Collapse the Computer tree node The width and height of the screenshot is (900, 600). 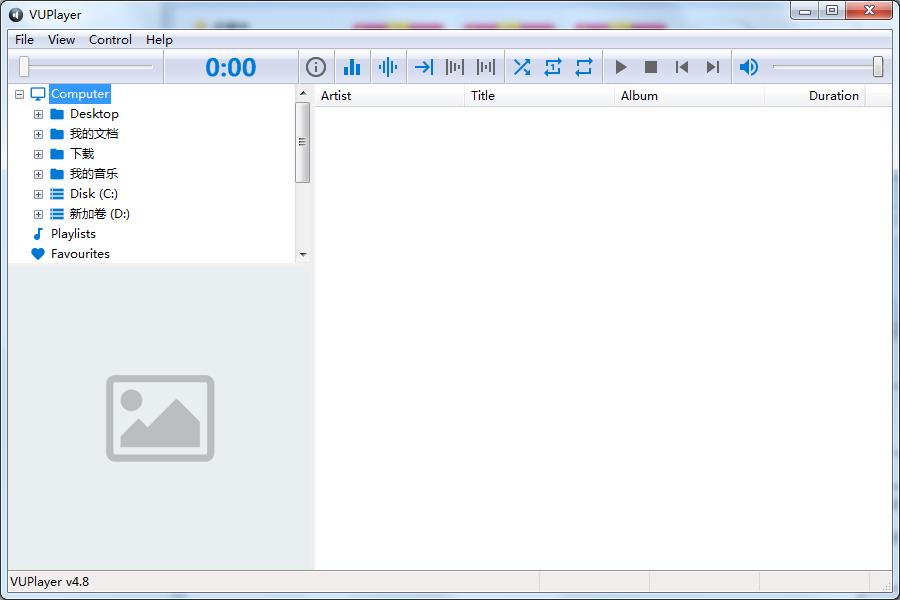pyautogui.click(x=19, y=94)
